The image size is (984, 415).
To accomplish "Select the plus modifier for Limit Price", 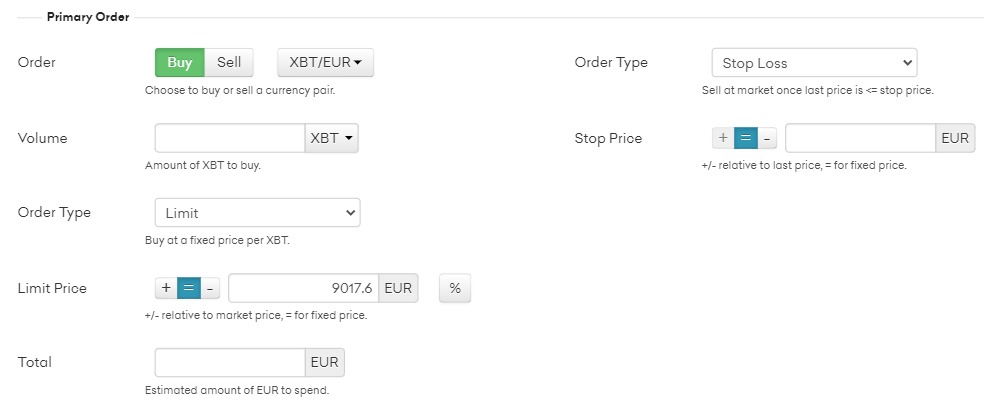I will coord(166,288).
